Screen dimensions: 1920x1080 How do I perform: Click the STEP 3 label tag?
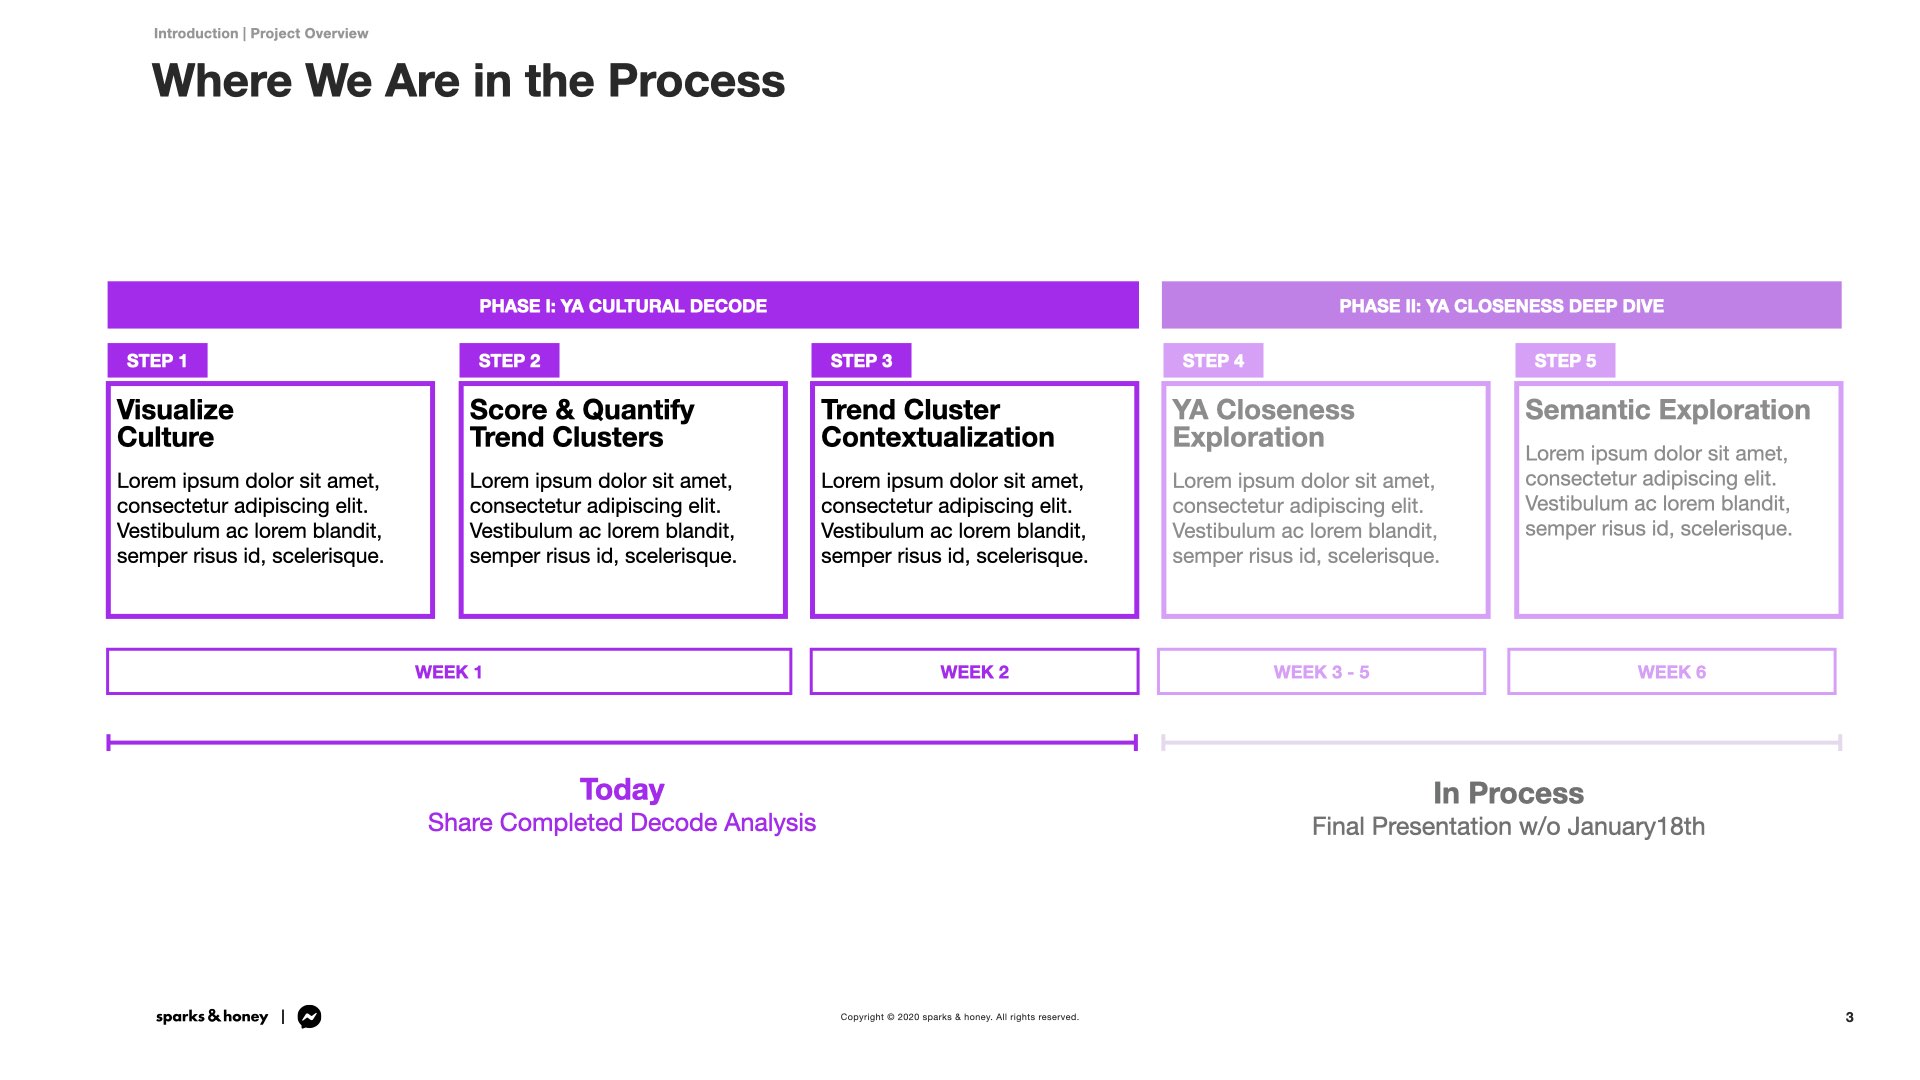coord(861,361)
